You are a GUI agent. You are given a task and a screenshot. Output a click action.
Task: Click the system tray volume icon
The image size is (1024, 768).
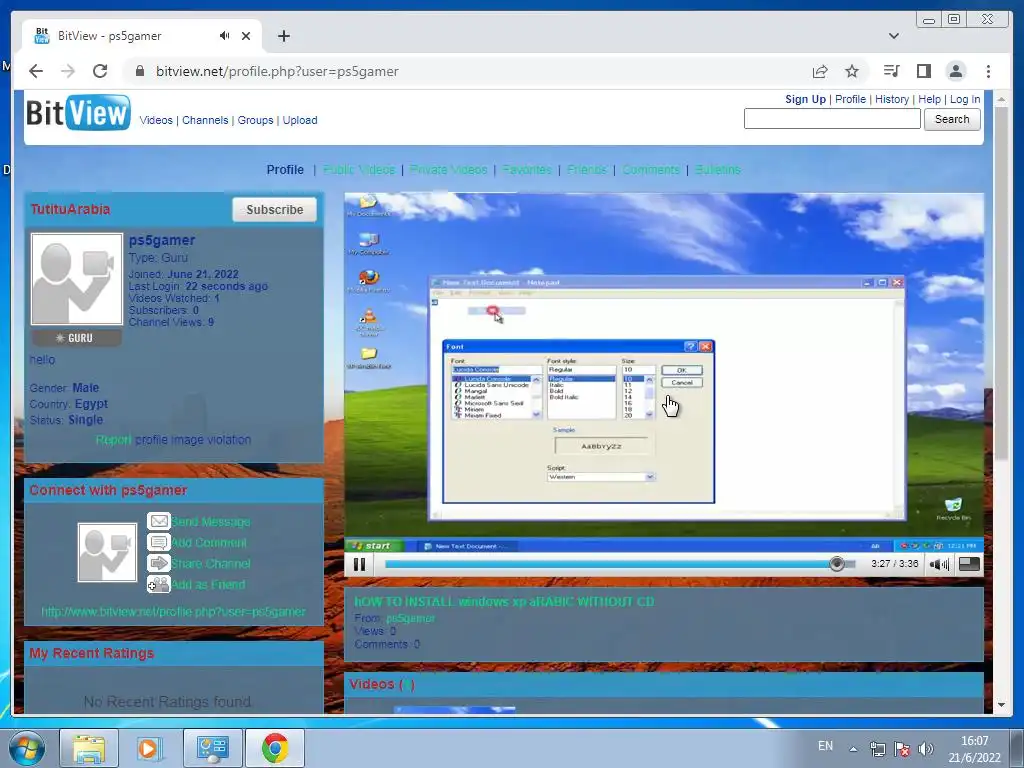[x=925, y=749]
